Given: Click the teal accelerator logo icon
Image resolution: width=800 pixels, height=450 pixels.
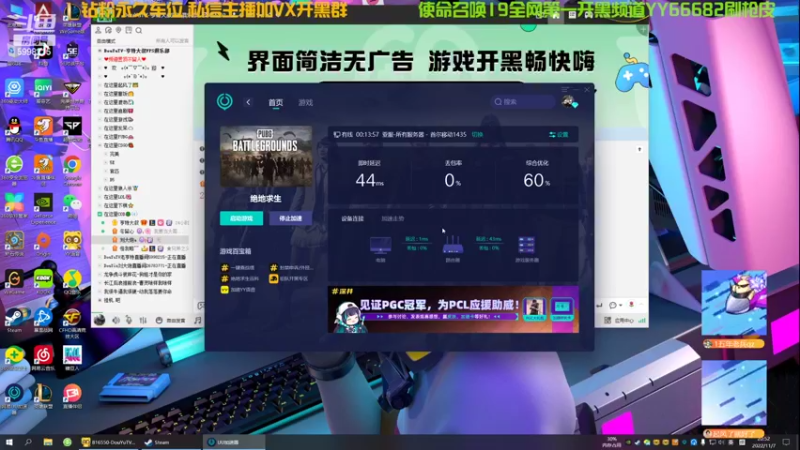Looking at the screenshot, I should coord(224,102).
